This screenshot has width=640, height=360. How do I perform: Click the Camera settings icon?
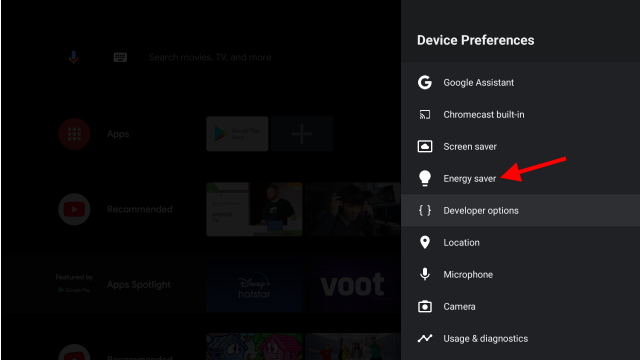tap(424, 306)
